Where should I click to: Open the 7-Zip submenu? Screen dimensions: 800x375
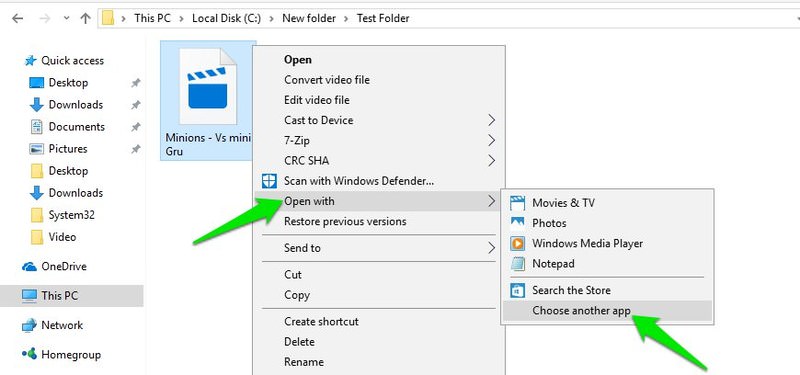tap(379, 140)
